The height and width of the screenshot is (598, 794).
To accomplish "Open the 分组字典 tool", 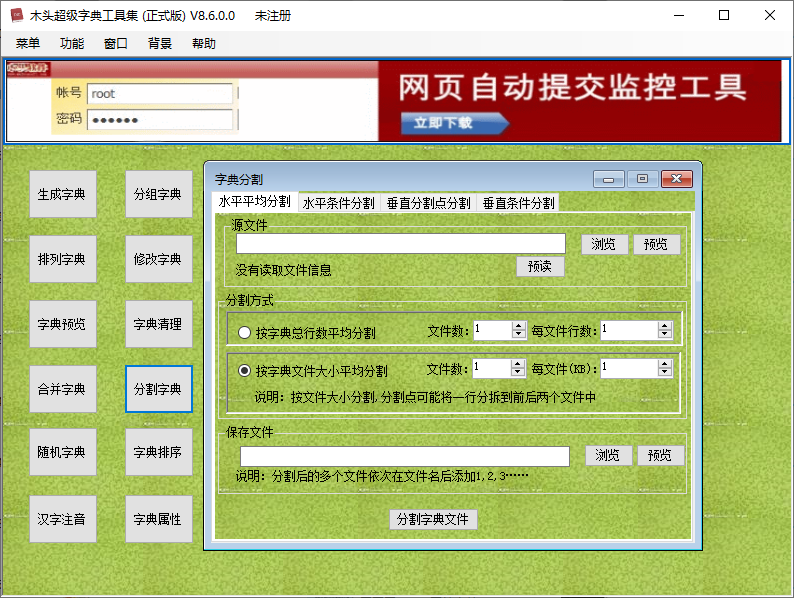I will (x=158, y=194).
